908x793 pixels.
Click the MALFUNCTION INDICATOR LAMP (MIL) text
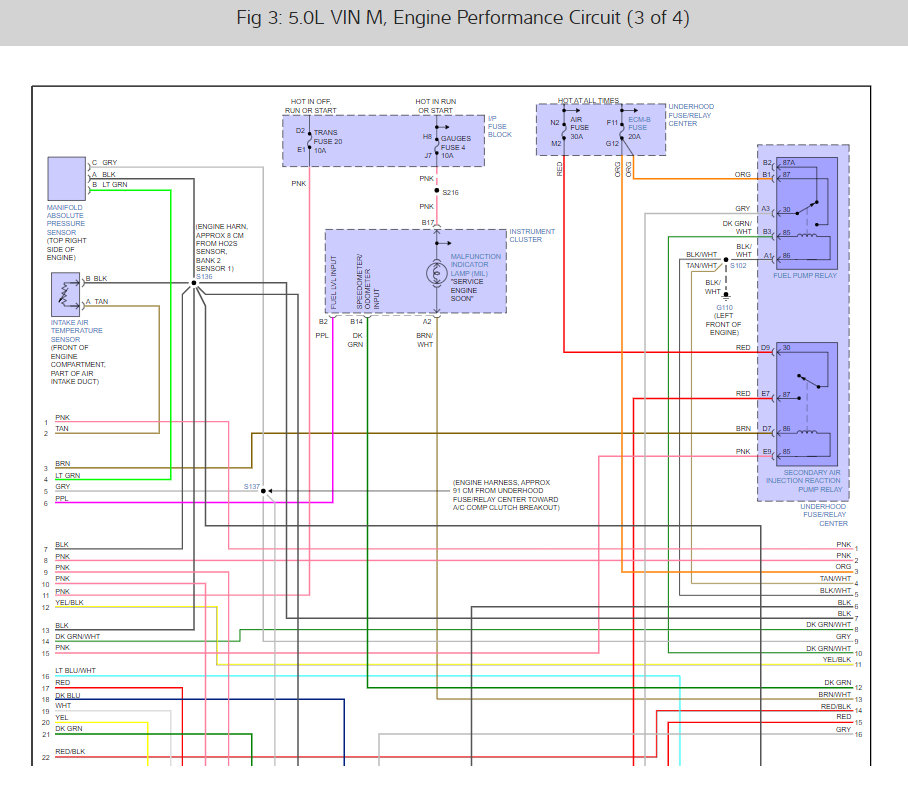pos(475,265)
